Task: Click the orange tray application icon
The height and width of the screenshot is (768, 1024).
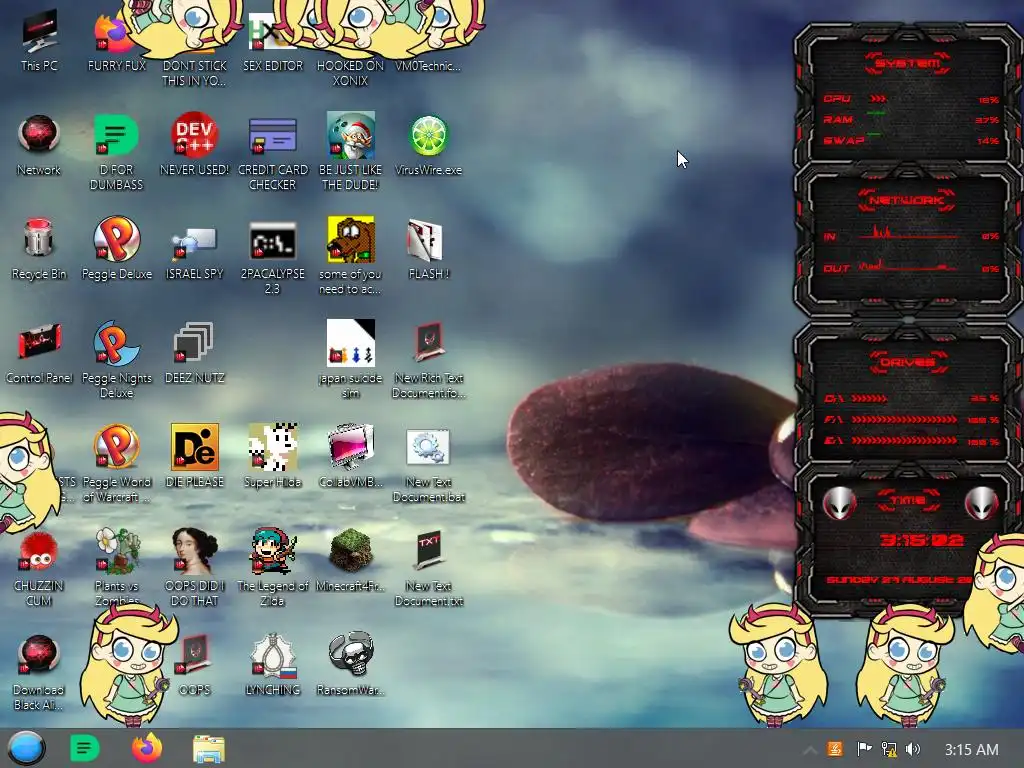Action: 835,749
